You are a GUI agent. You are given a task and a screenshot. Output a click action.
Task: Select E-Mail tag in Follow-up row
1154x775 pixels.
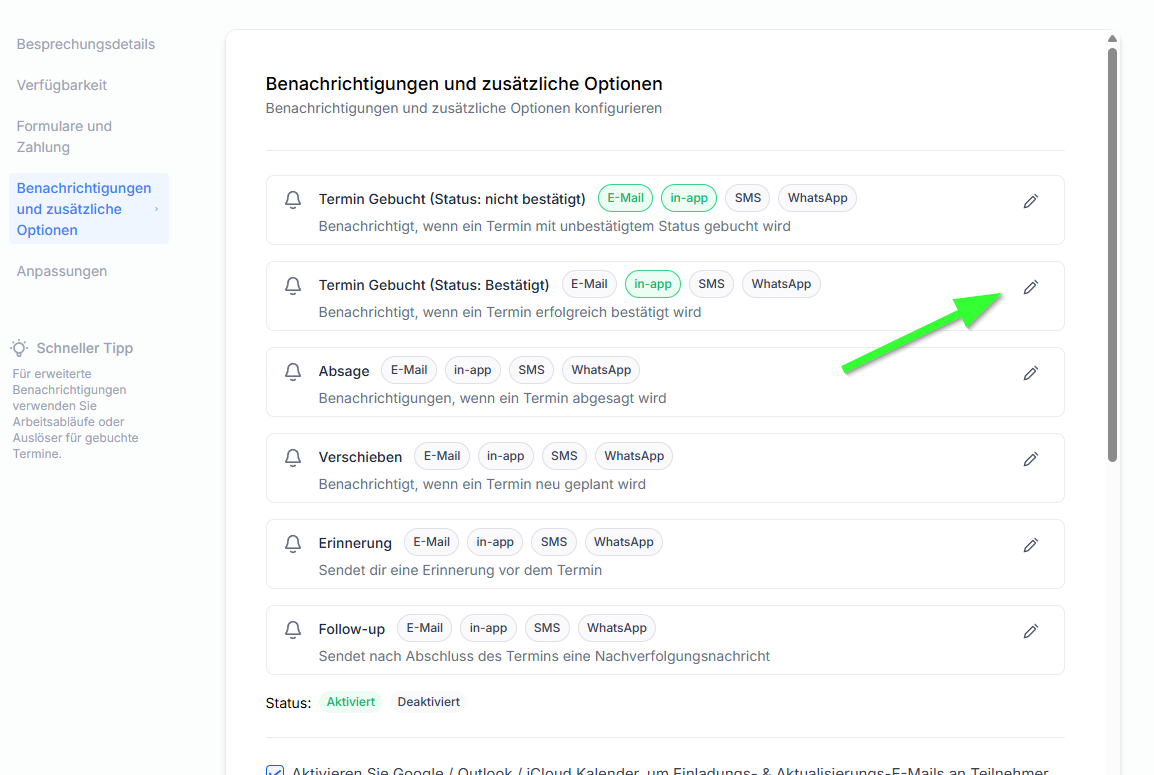coord(425,629)
